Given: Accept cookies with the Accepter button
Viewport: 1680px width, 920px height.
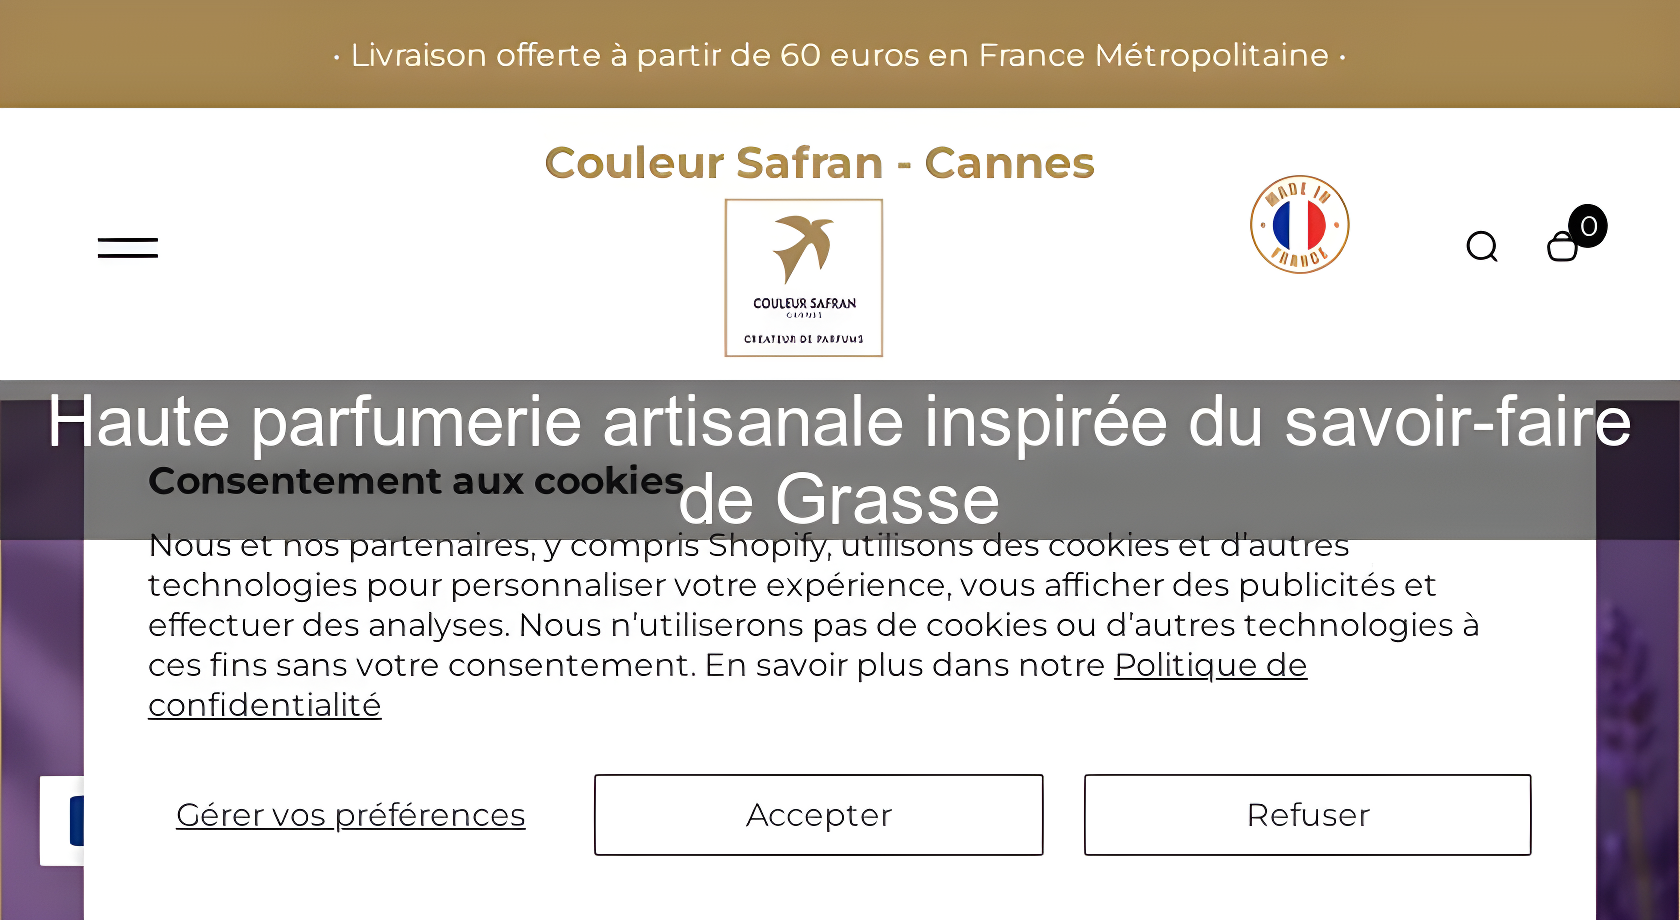Looking at the screenshot, I should point(818,815).
